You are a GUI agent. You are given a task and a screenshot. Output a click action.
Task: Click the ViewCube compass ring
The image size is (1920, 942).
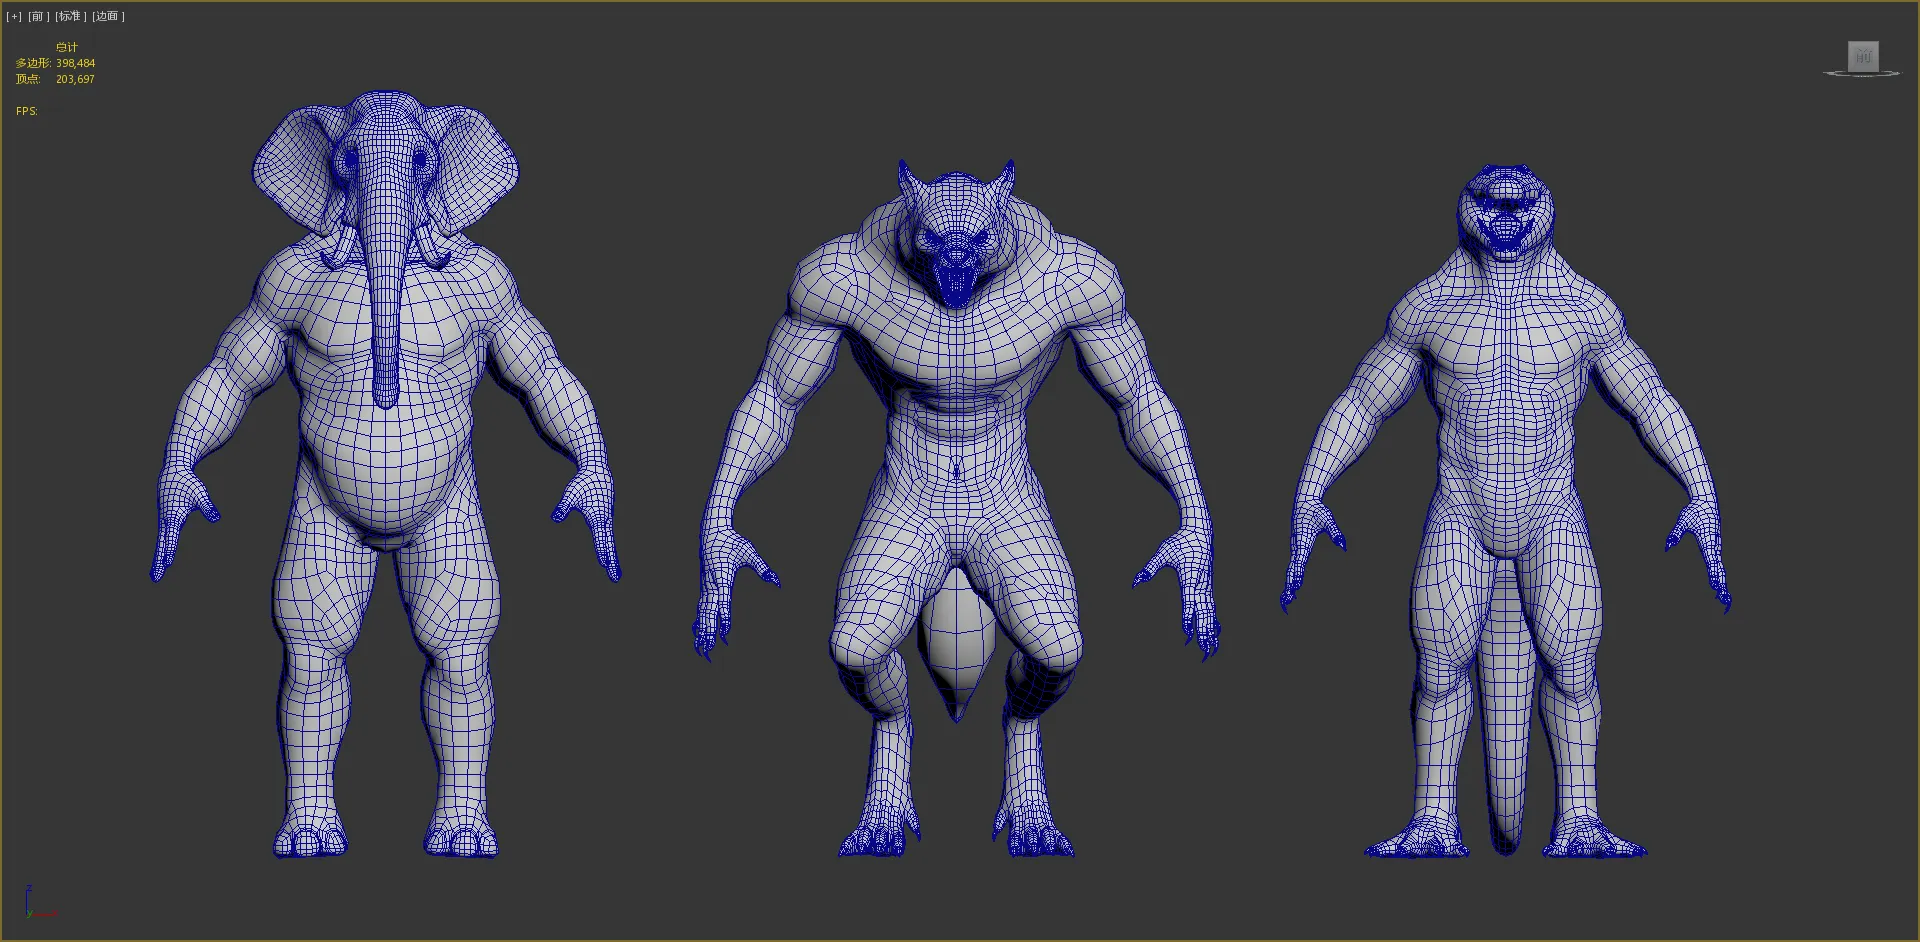pyautogui.click(x=1862, y=74)
